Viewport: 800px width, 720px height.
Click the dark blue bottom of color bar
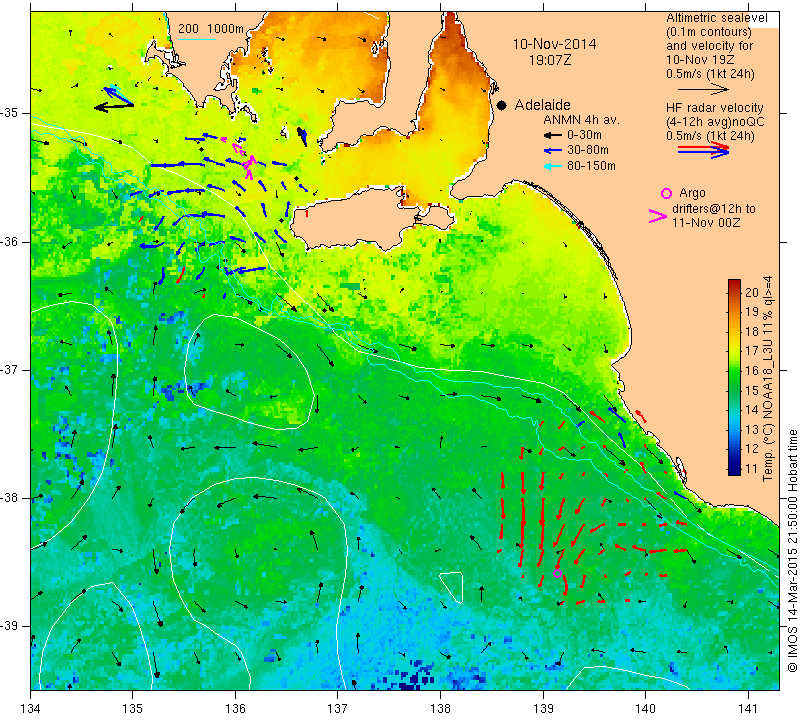pyautogui.click(x=734, y=470)
